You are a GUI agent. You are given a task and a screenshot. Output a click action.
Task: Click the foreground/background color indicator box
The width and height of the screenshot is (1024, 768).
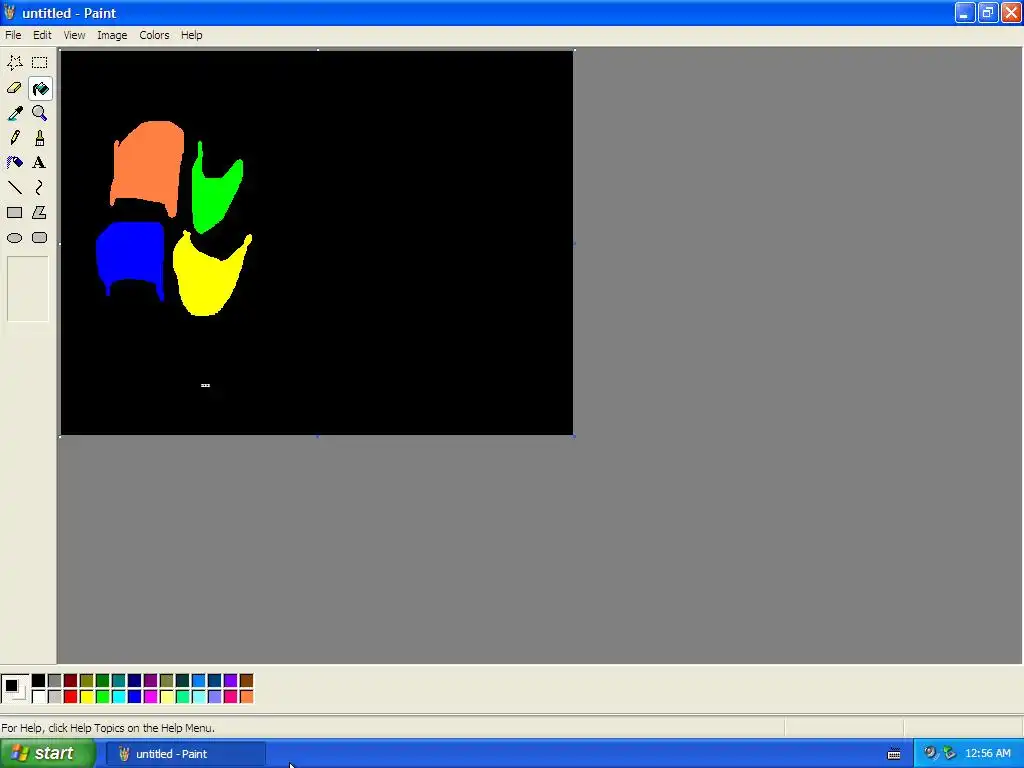coord(14,688)
